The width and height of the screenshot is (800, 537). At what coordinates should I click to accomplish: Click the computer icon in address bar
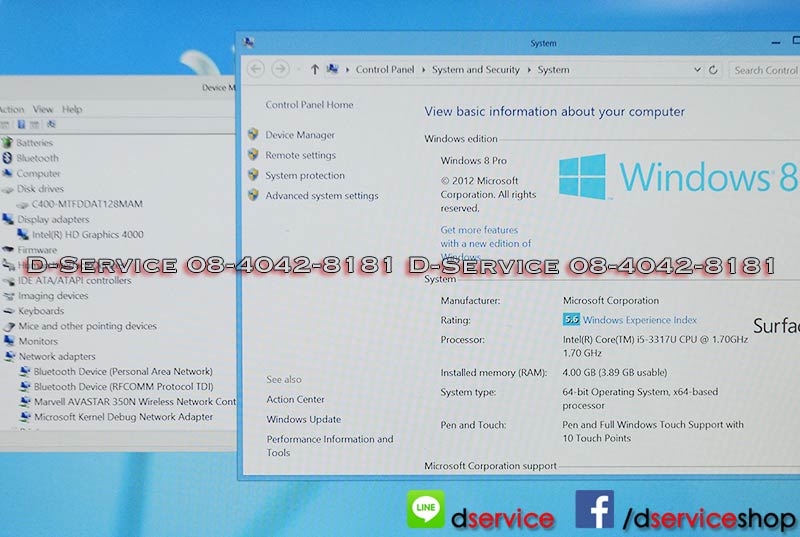(333, 69)
